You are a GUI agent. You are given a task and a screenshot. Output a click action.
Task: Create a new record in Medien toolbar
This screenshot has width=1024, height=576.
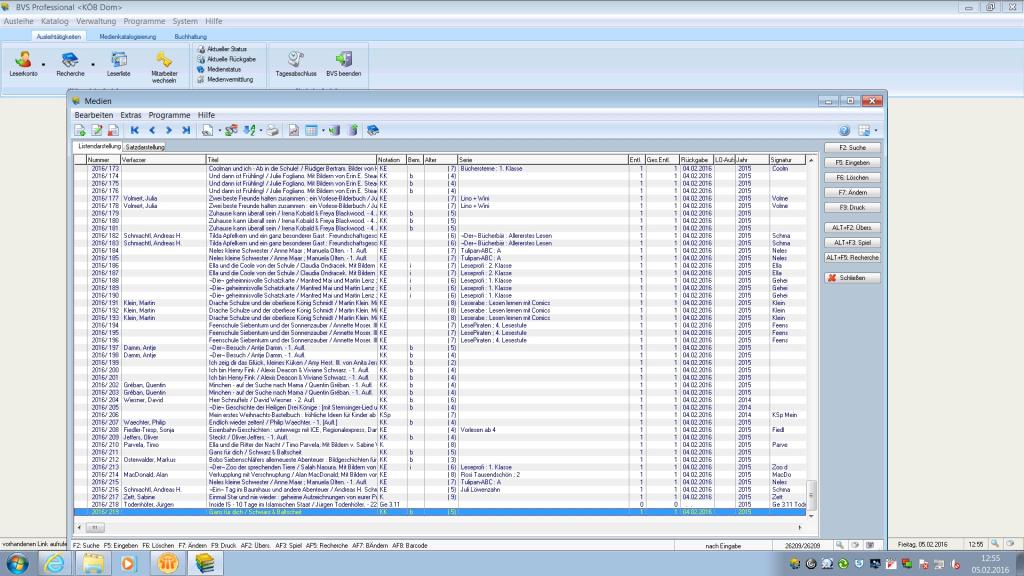click(x=80, y=131)
